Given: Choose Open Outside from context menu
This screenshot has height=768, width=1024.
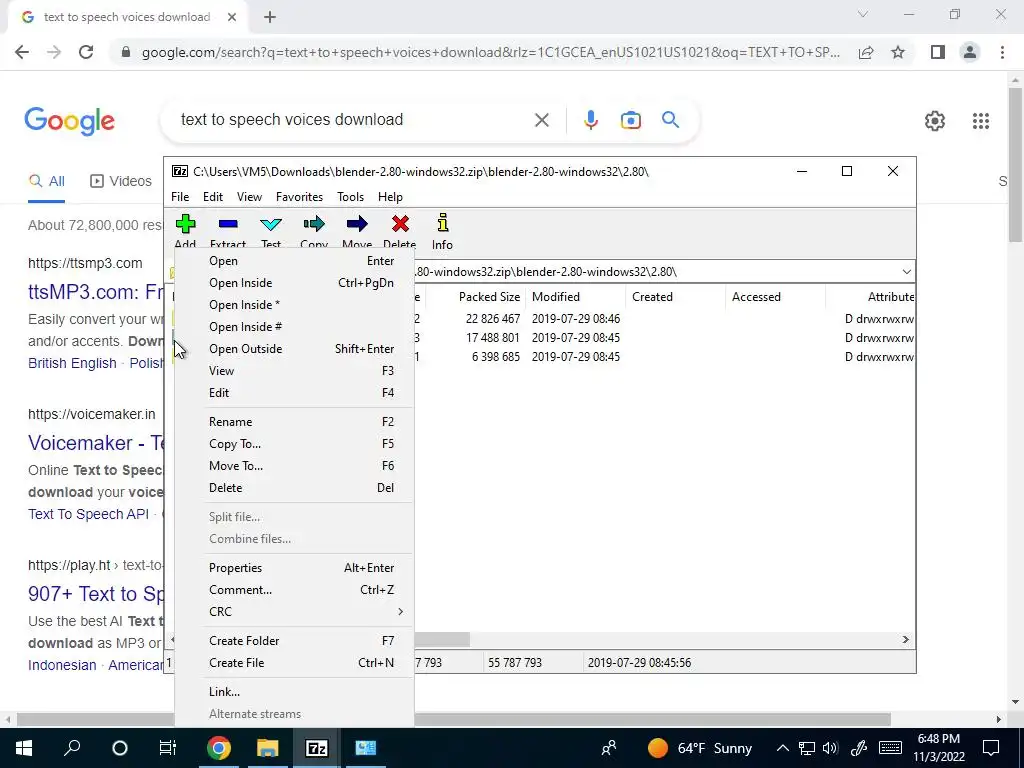Looking at the screenshot, I should pos(295,349).
